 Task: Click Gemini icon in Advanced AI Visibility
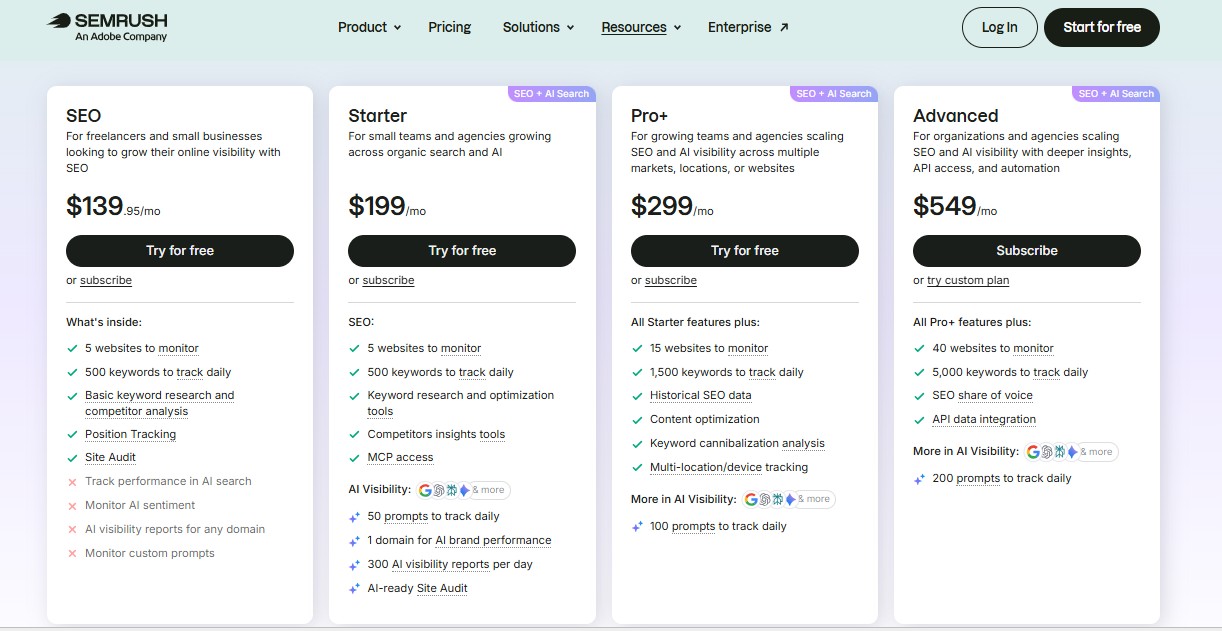(x=1072, y=452)
